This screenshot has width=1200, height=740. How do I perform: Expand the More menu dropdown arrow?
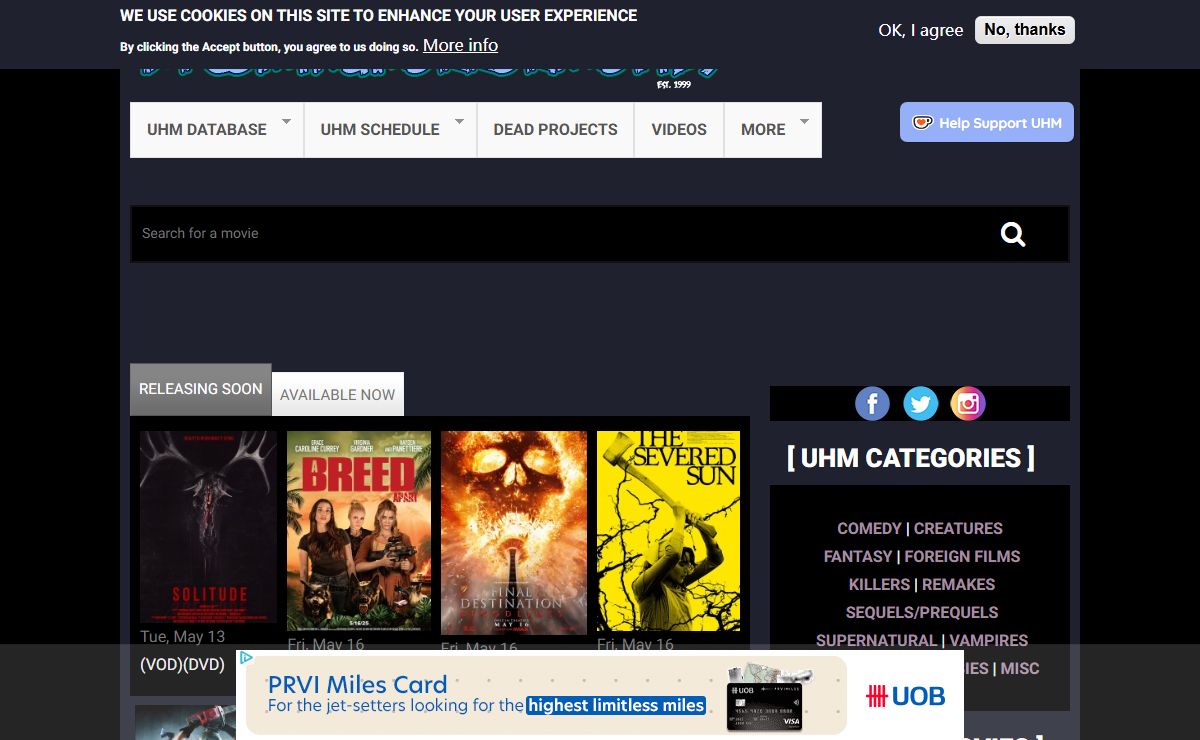(x=804, y=121)
